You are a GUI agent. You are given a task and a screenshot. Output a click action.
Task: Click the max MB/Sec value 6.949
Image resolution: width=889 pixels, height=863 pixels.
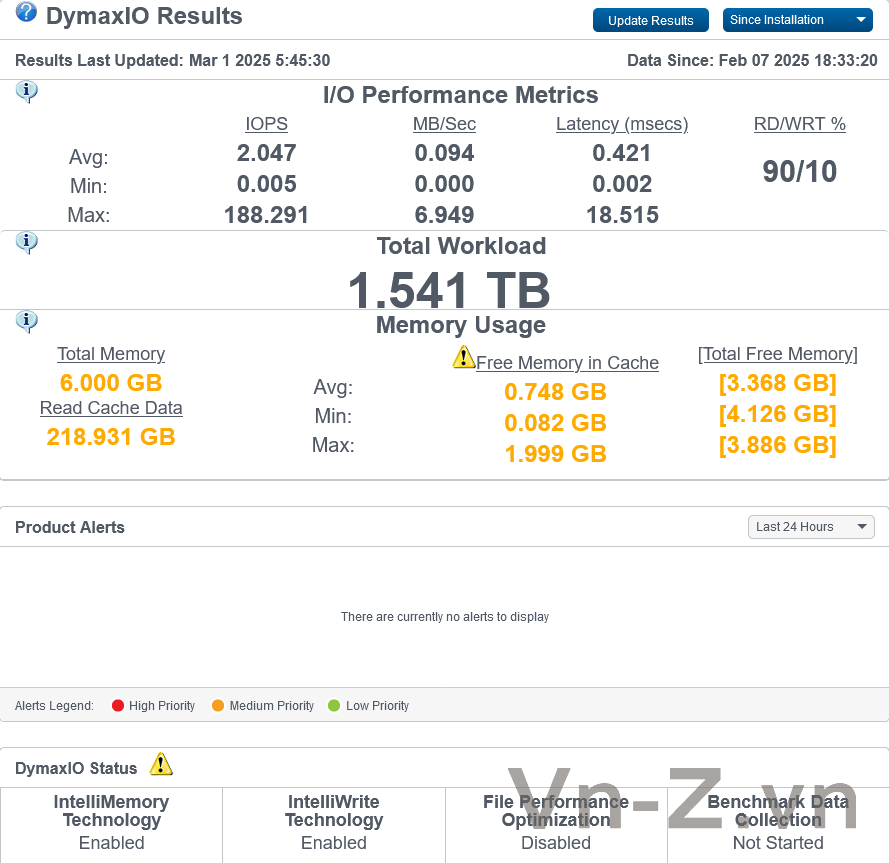click(x=444, y=215)
